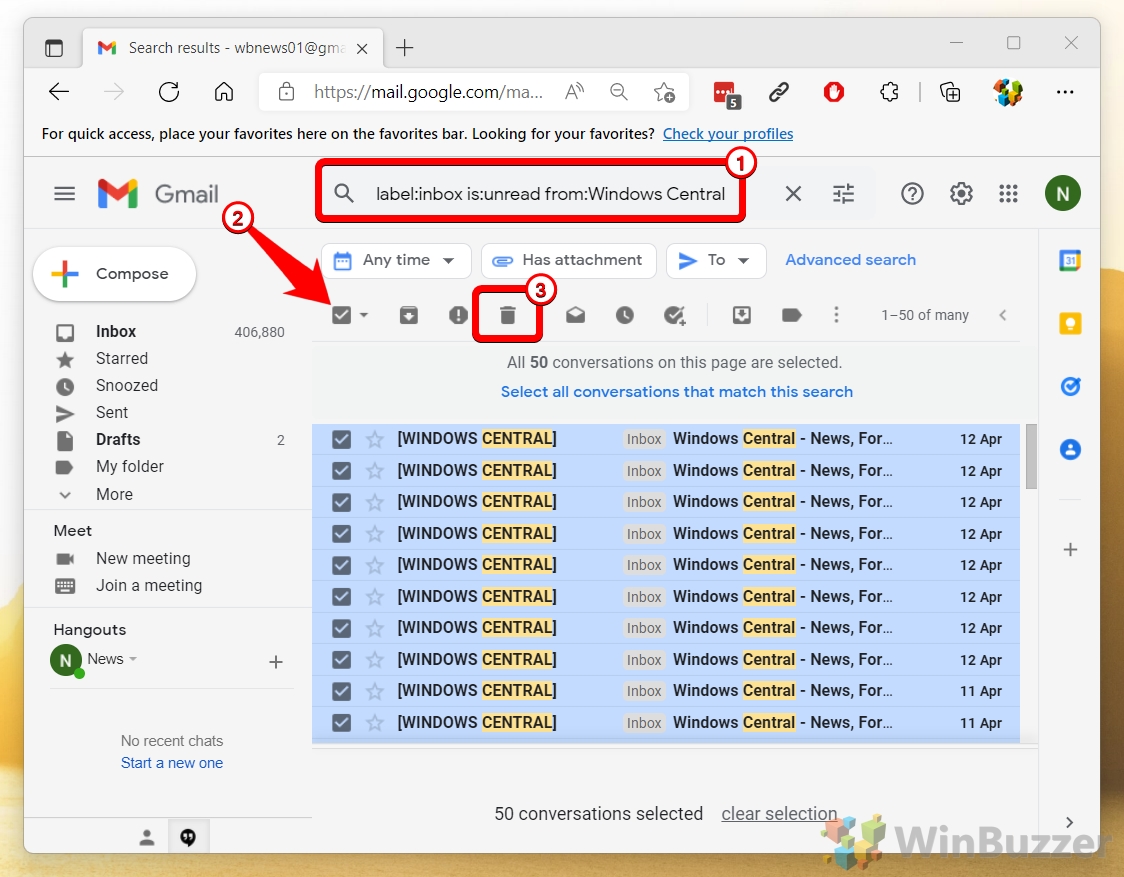Viewport: 1124px width, 877px height.
Task: Open the Advanced search options
Action: (850, 260)
